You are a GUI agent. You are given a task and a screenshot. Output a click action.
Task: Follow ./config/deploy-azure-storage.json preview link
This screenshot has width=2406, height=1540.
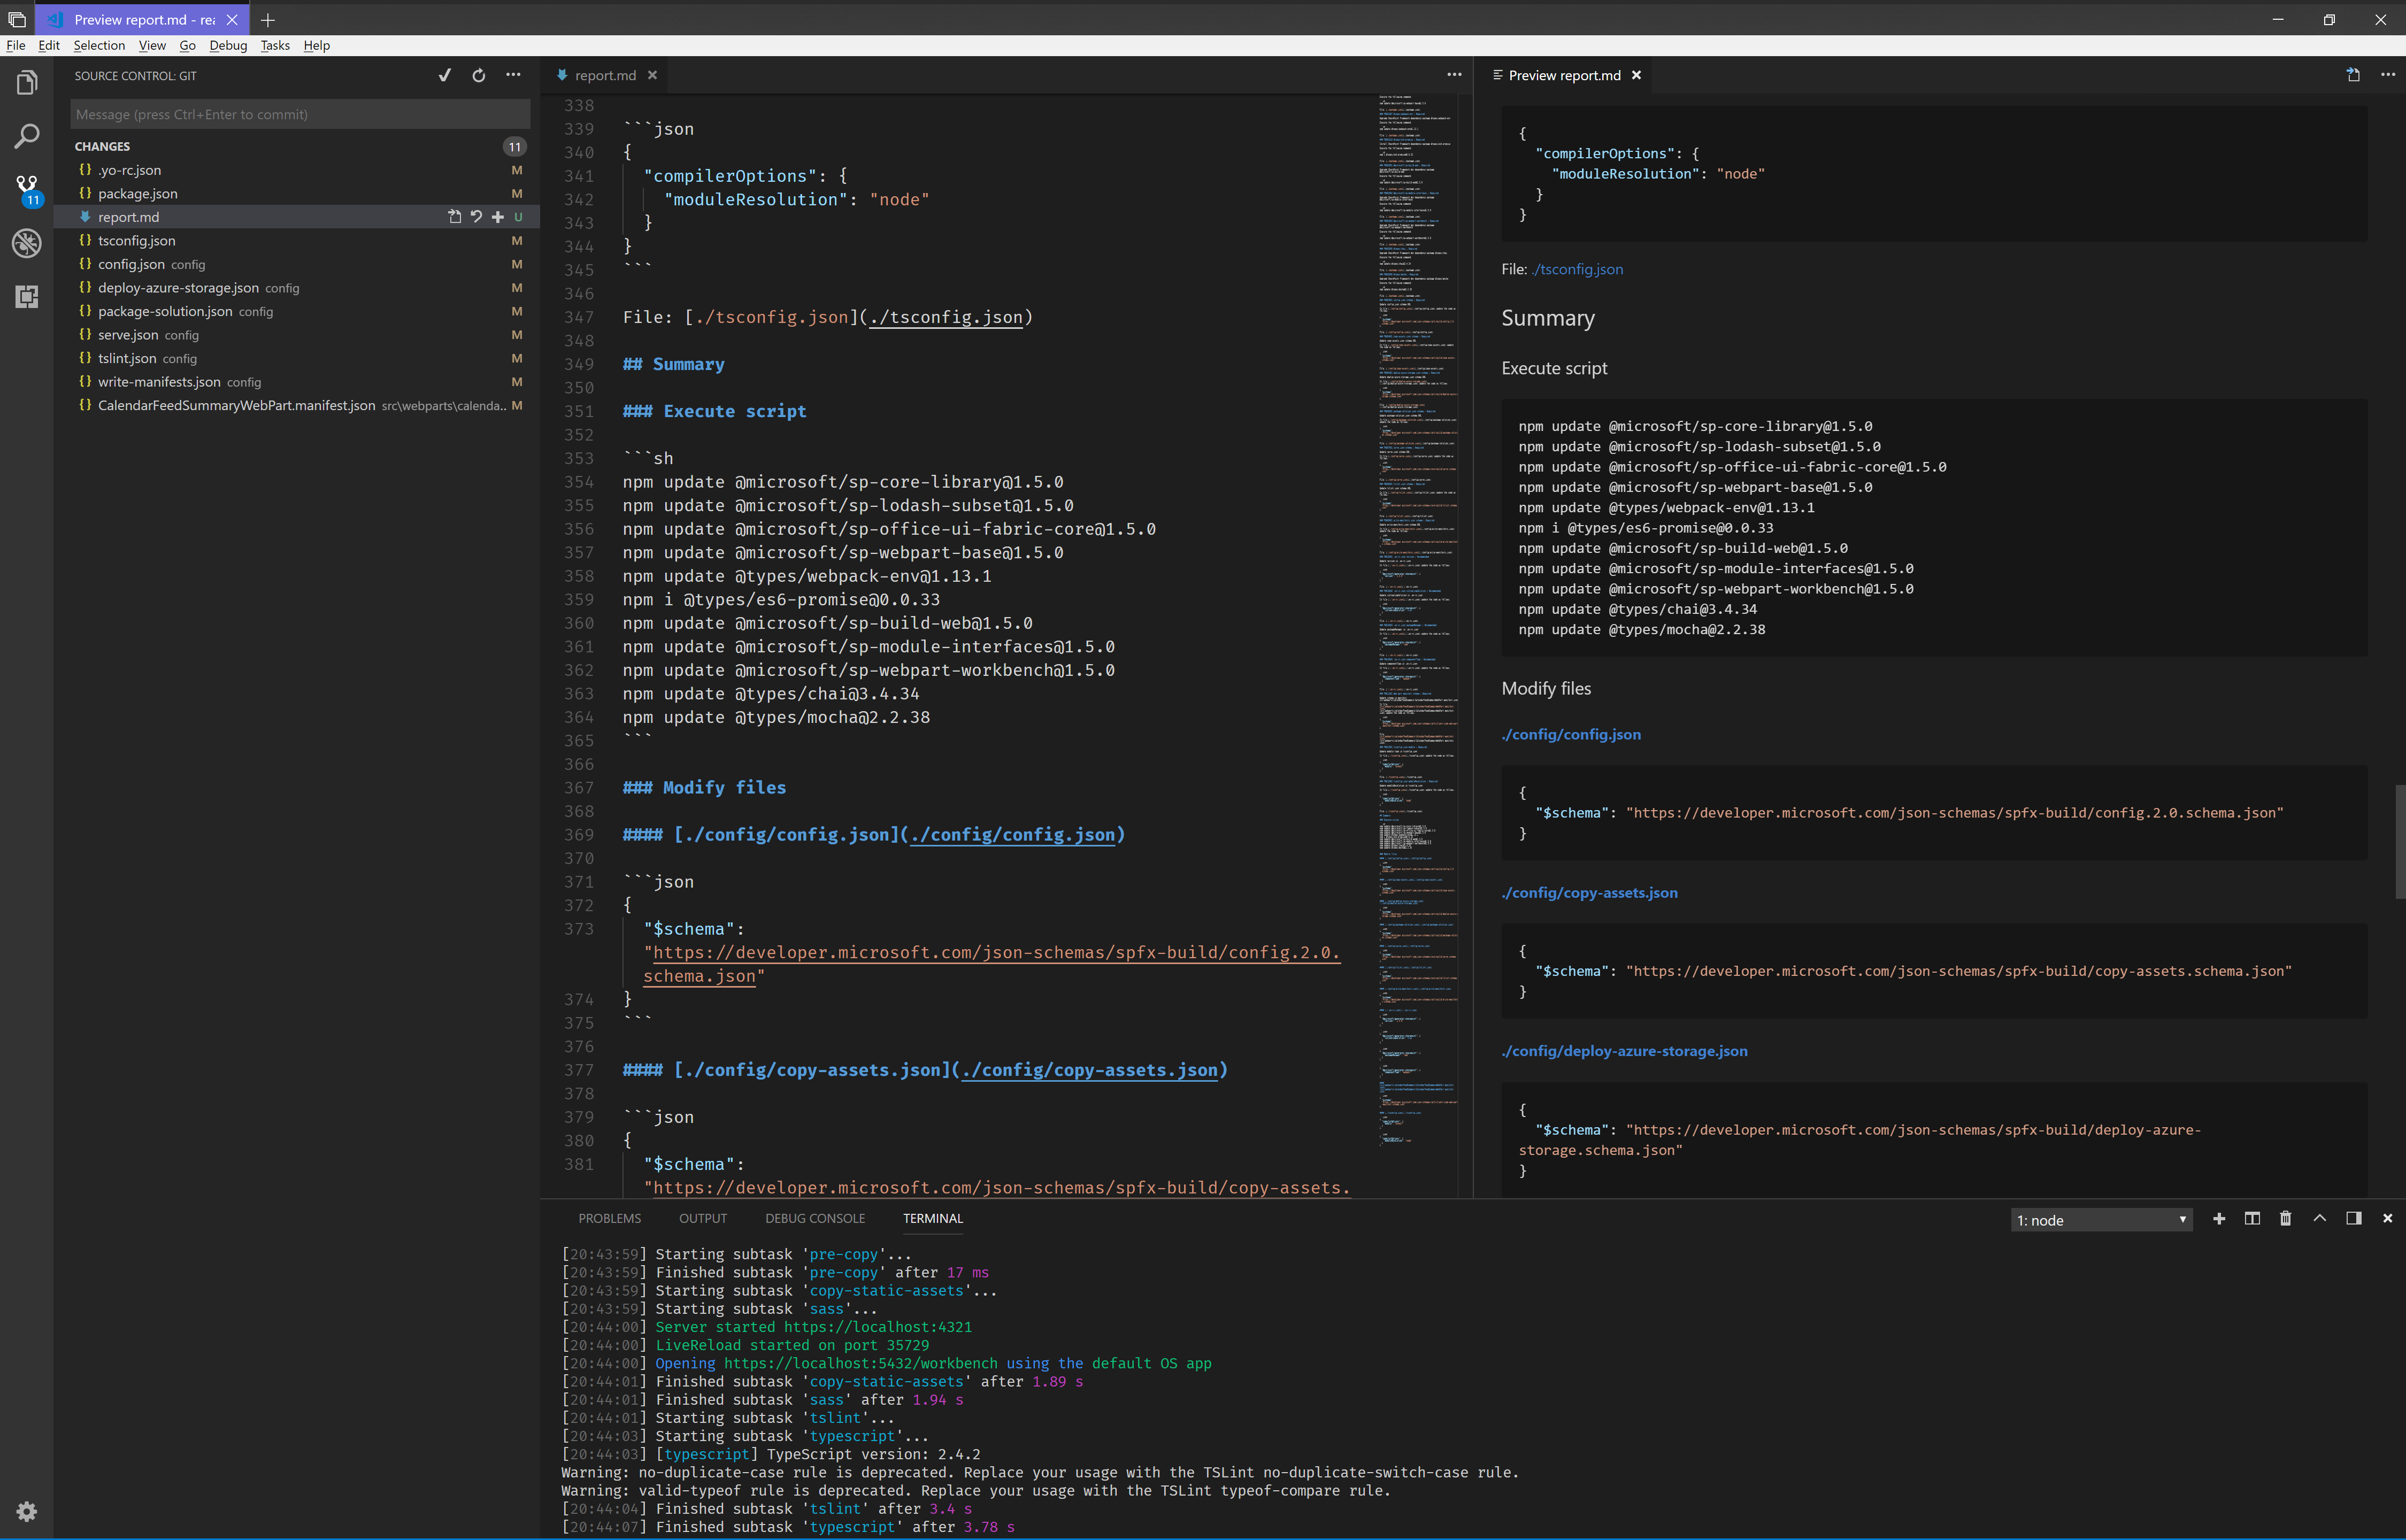click(x=1624, y=1050)
